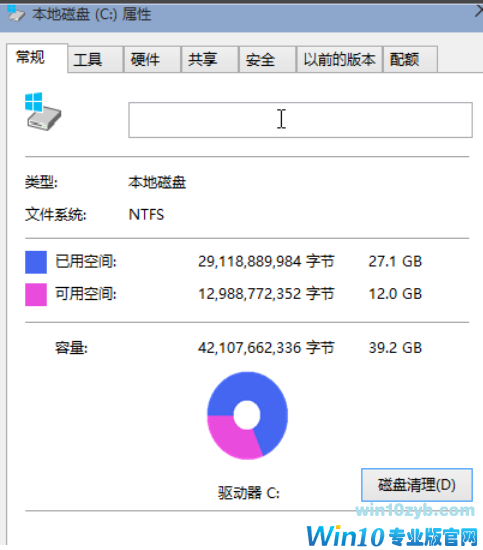Switch to the 工具 tab
483x550 pixels.
click(95, 59)
